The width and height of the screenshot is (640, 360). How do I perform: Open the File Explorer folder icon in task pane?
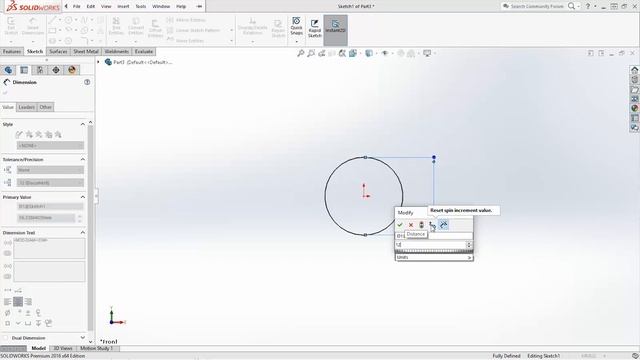tap(634, 89)
